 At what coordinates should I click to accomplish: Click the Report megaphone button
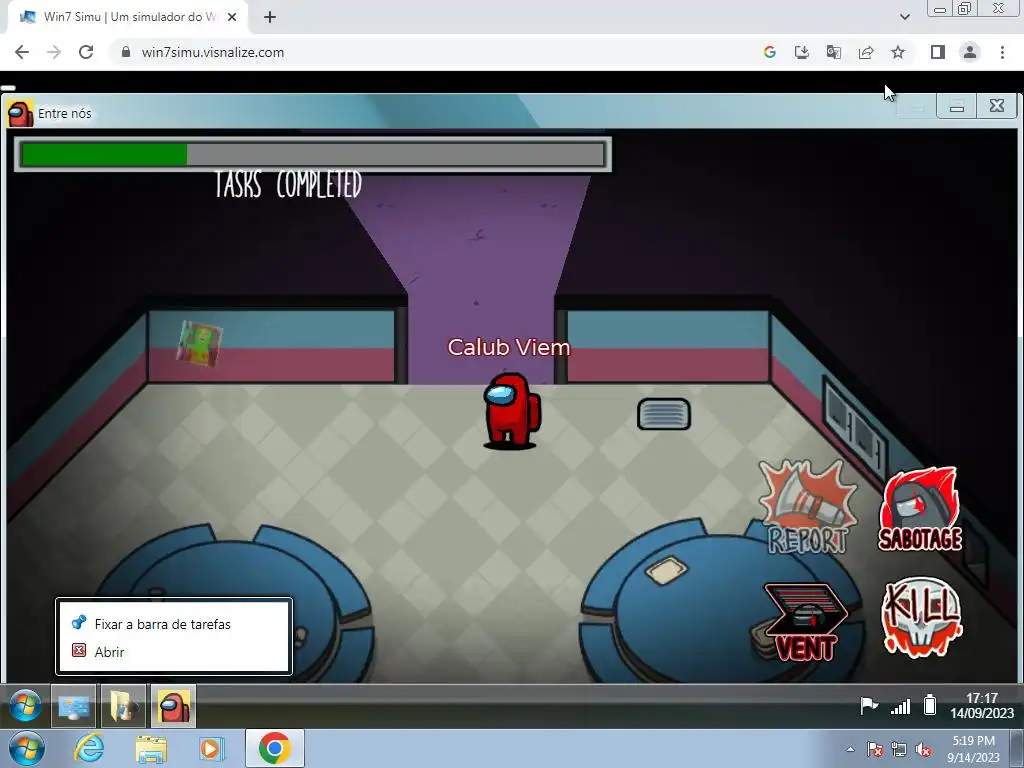(808, 507)
